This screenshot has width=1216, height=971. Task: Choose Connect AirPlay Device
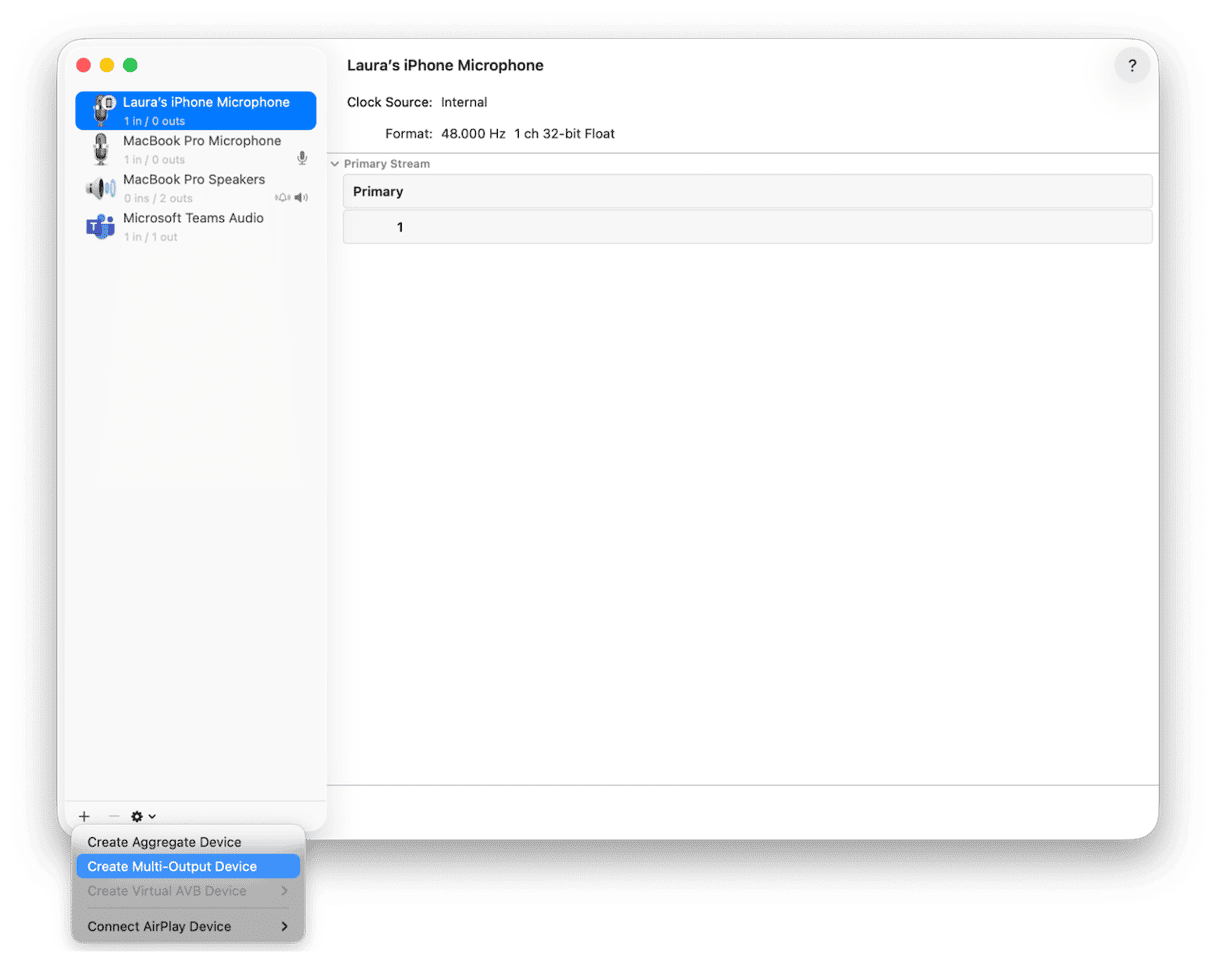tap(188, 926)
